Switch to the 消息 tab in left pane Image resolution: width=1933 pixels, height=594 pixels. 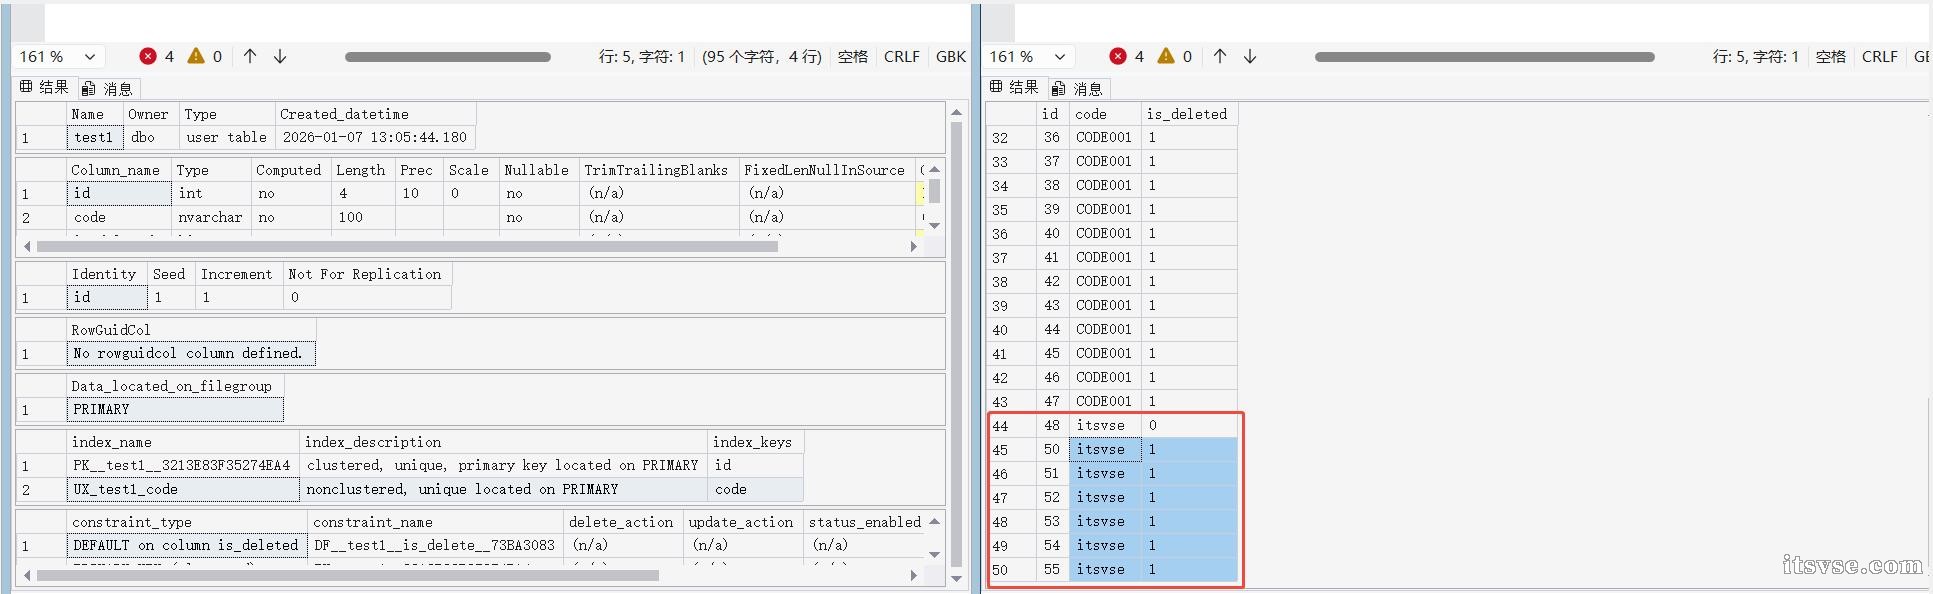pos(108,89)
